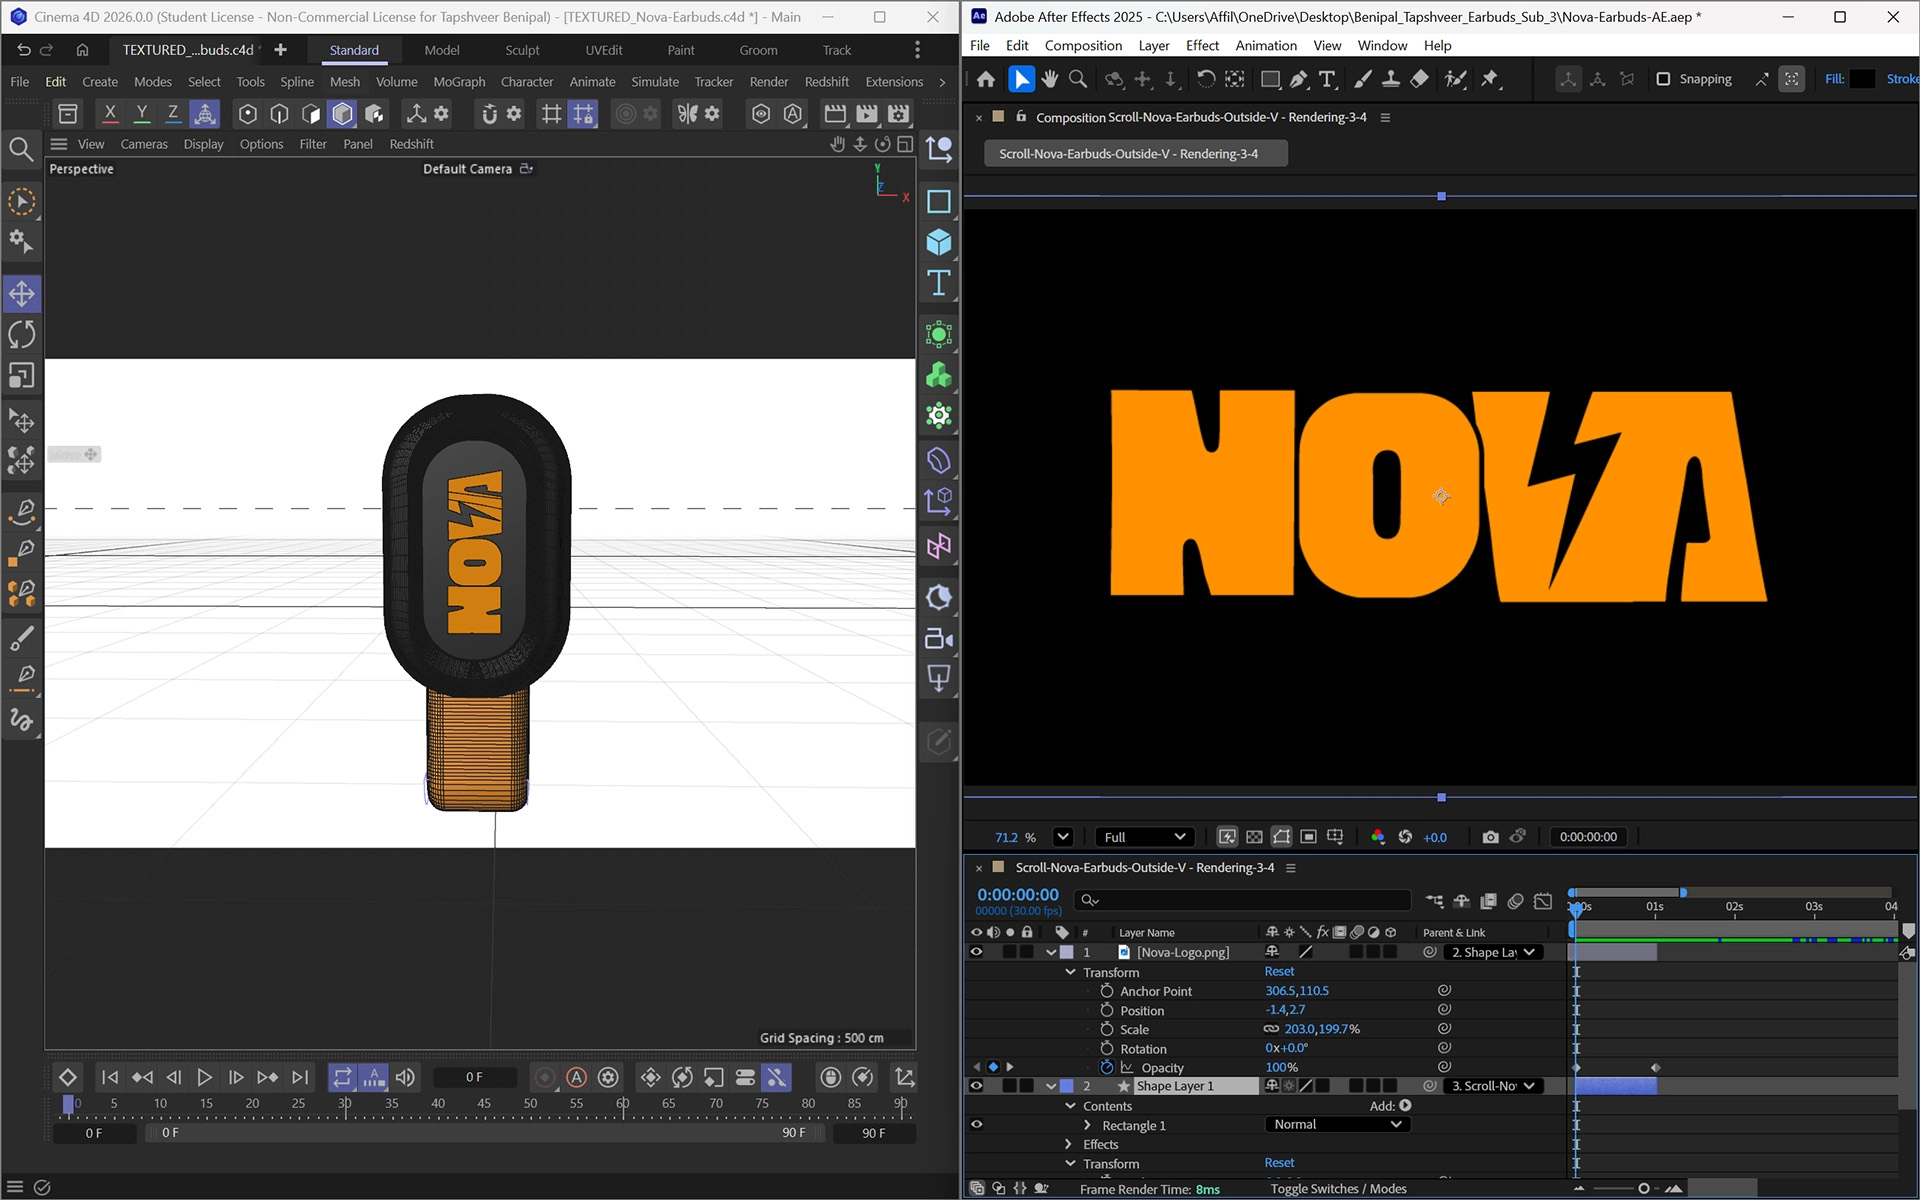
Task: Click the current time display in the timeline
Action: pos(1019,893)
